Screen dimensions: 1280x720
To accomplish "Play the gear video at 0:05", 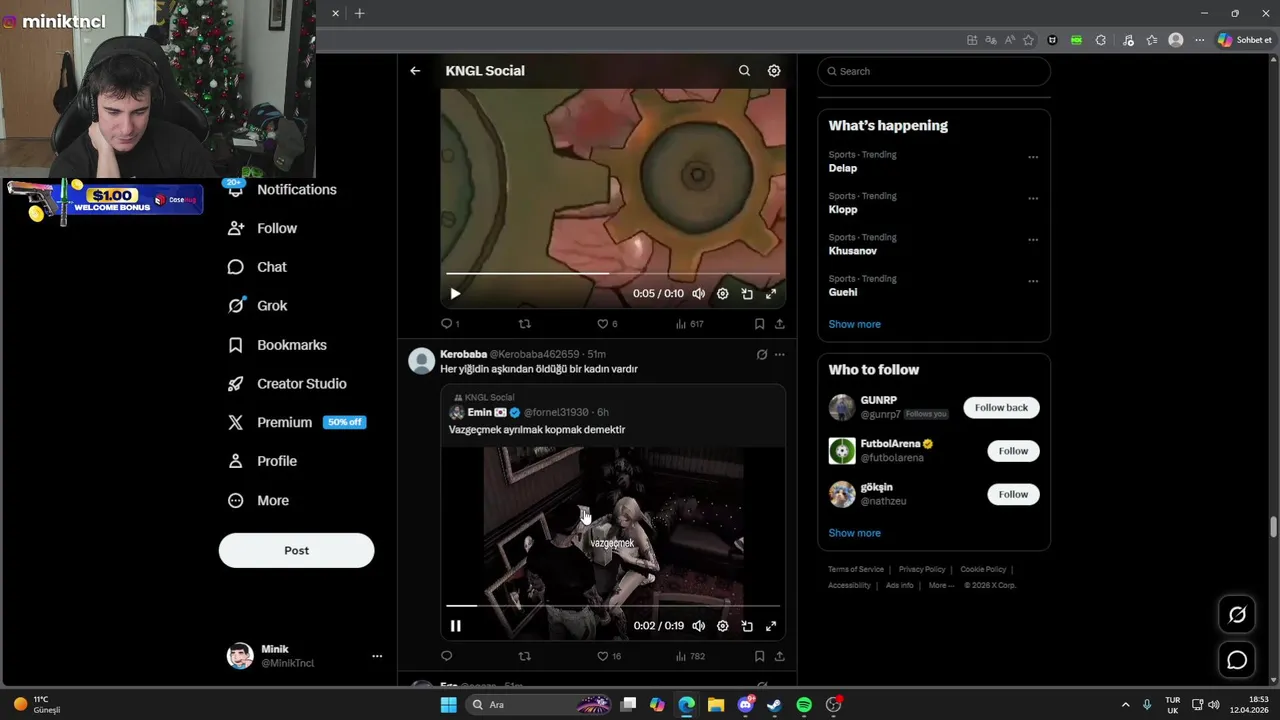I will [455, 294].
